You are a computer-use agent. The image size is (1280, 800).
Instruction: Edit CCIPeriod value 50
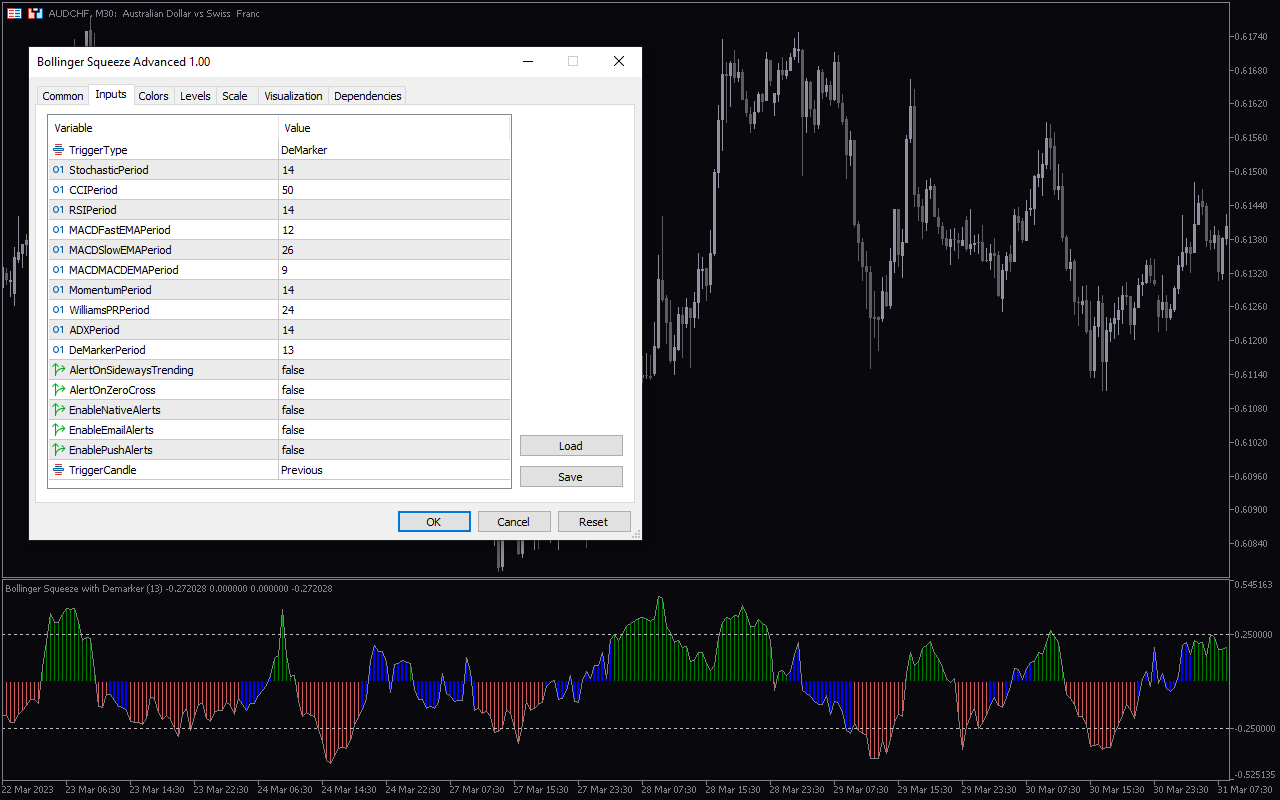tap(394, 190)
